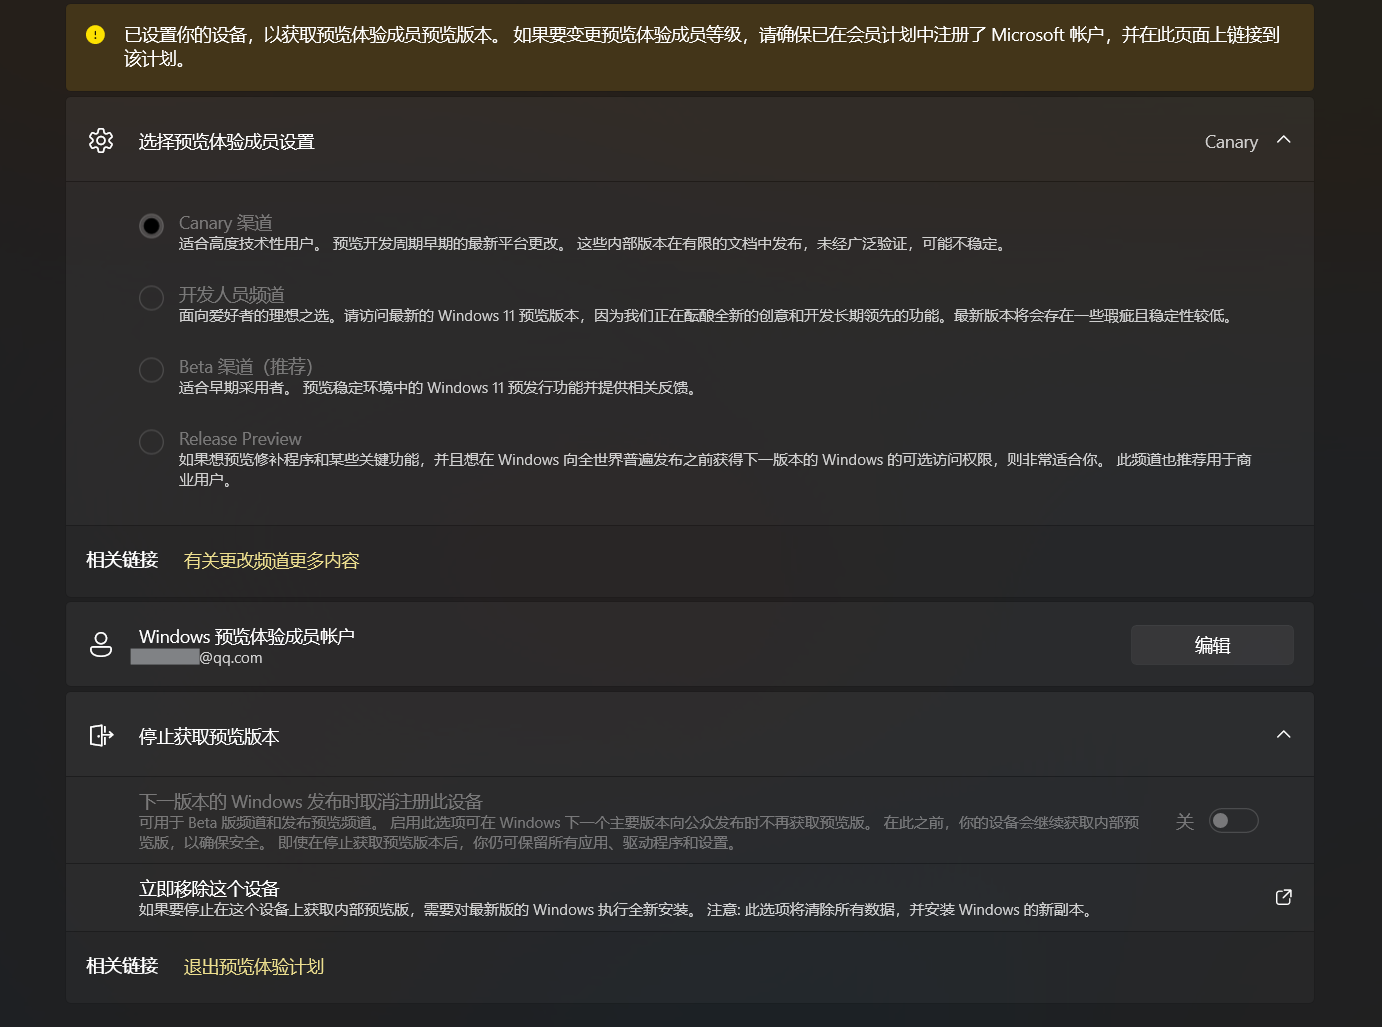Click the 开发人员频道 channel label
Screen dimensions: 1382x1027
[231, 295]
